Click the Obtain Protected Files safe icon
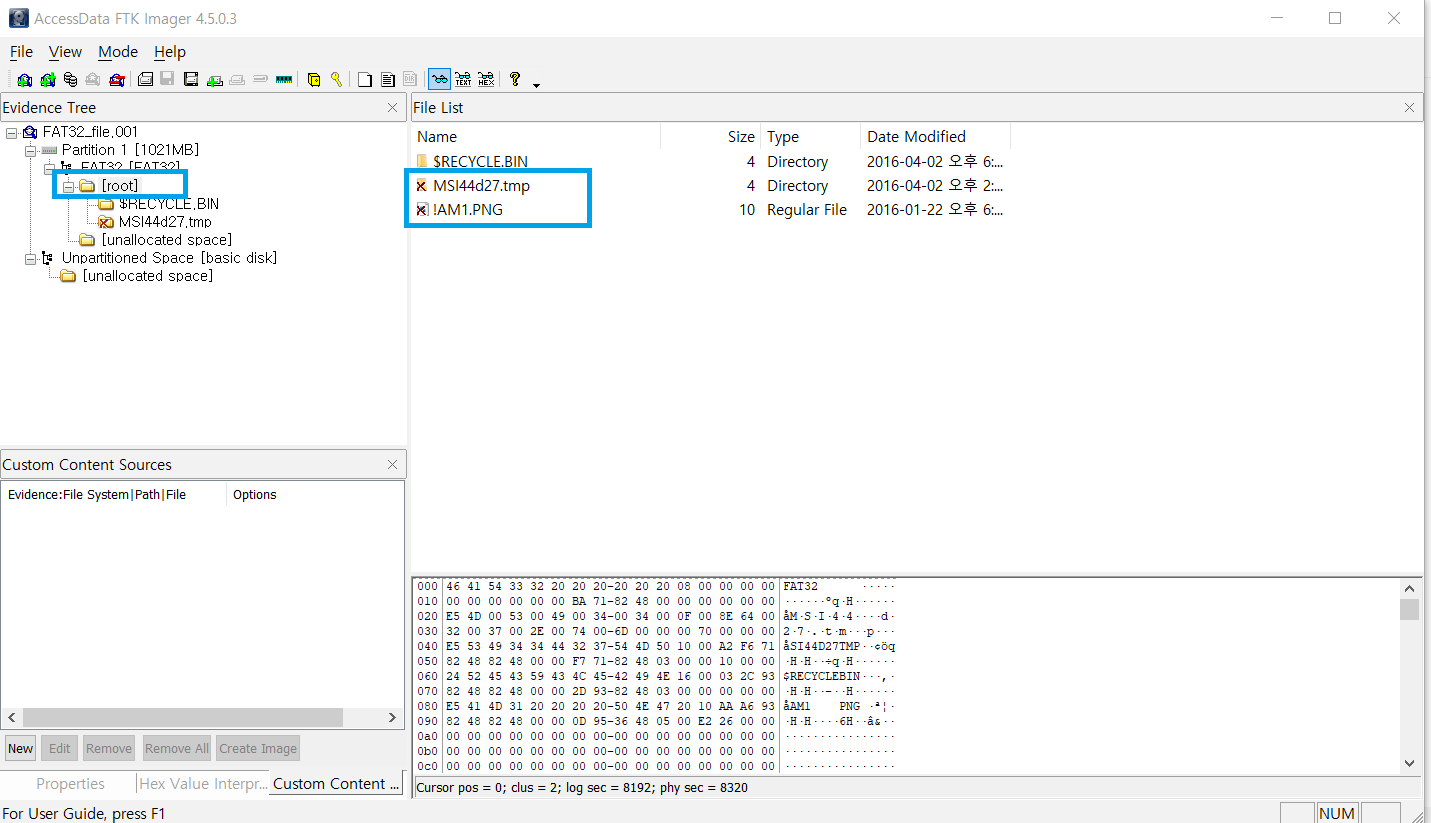Viewport: 1431px width, 823px height. click(x=314, y=80)
